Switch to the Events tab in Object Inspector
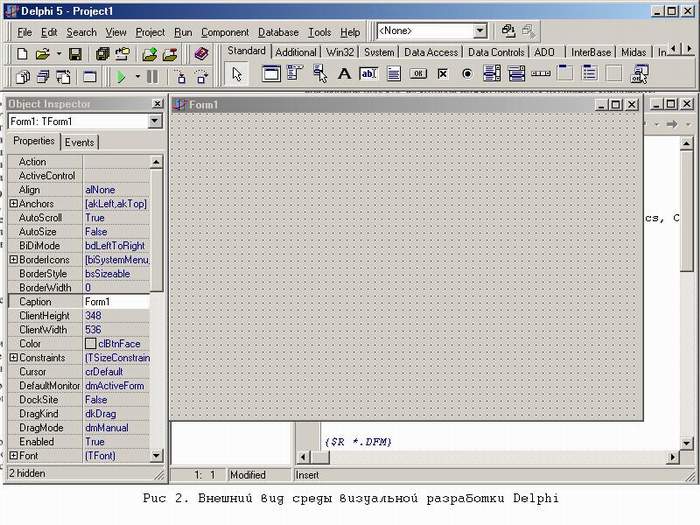The width and height of the screenshot is (700, 525). tap(79, 142)
